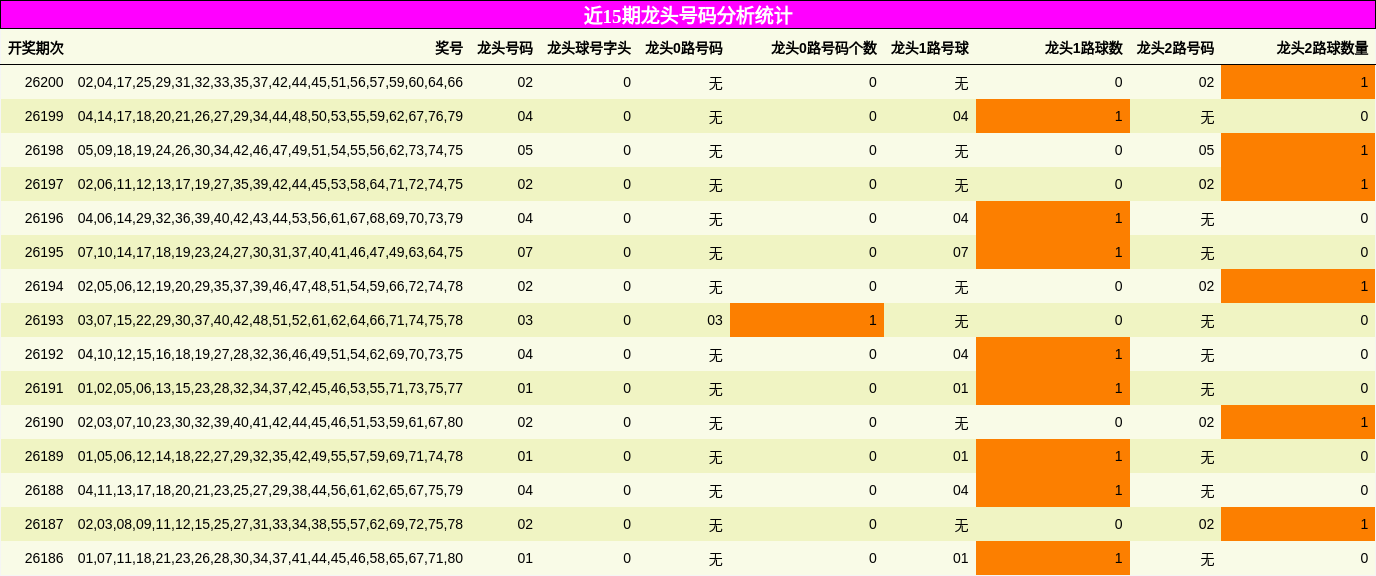1376x576 pixels.
Task: Click the 龙头球号字头 column header
Action: 589,48
